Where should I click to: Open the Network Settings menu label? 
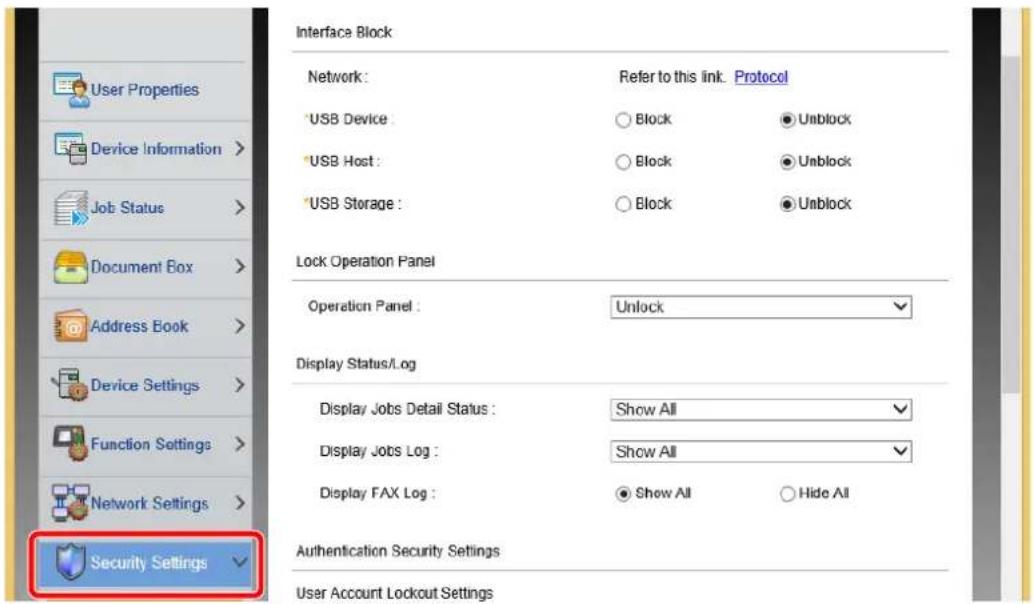pos(149,503)
